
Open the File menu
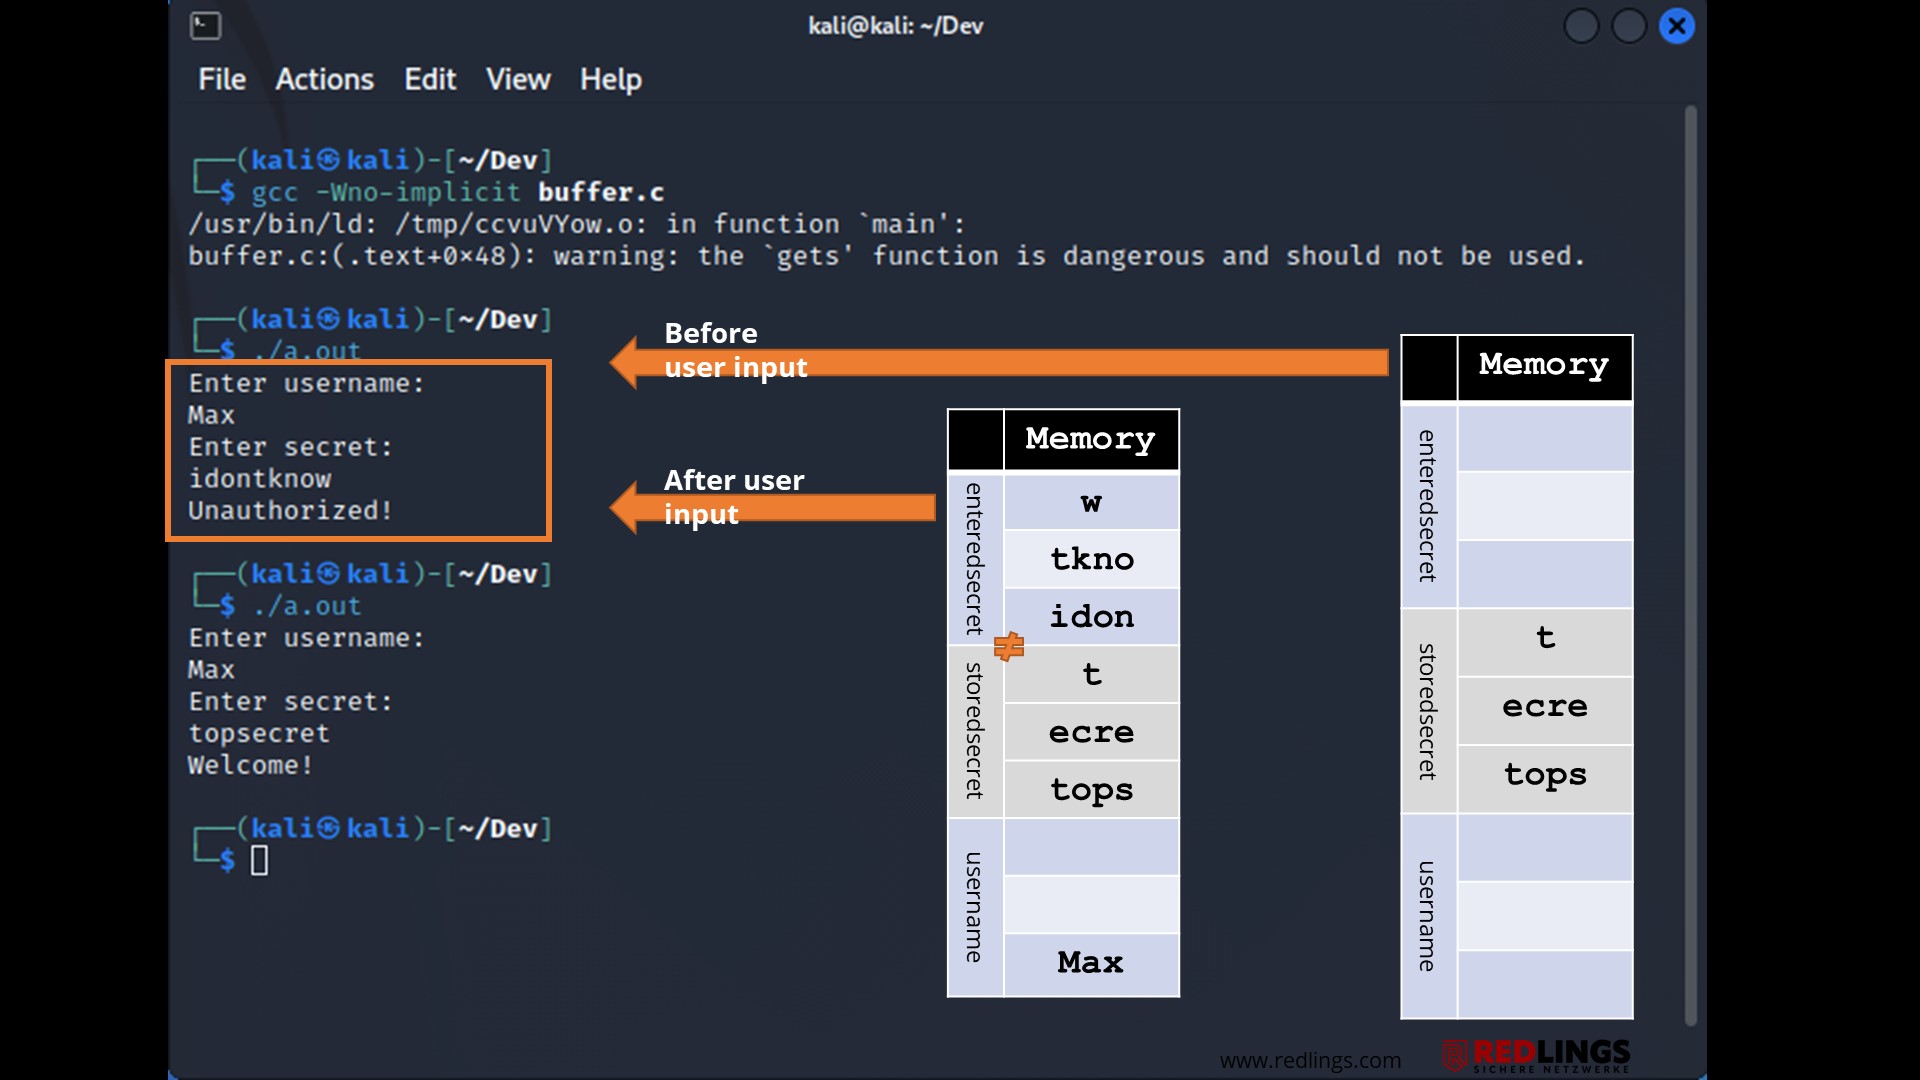(221, 79)
